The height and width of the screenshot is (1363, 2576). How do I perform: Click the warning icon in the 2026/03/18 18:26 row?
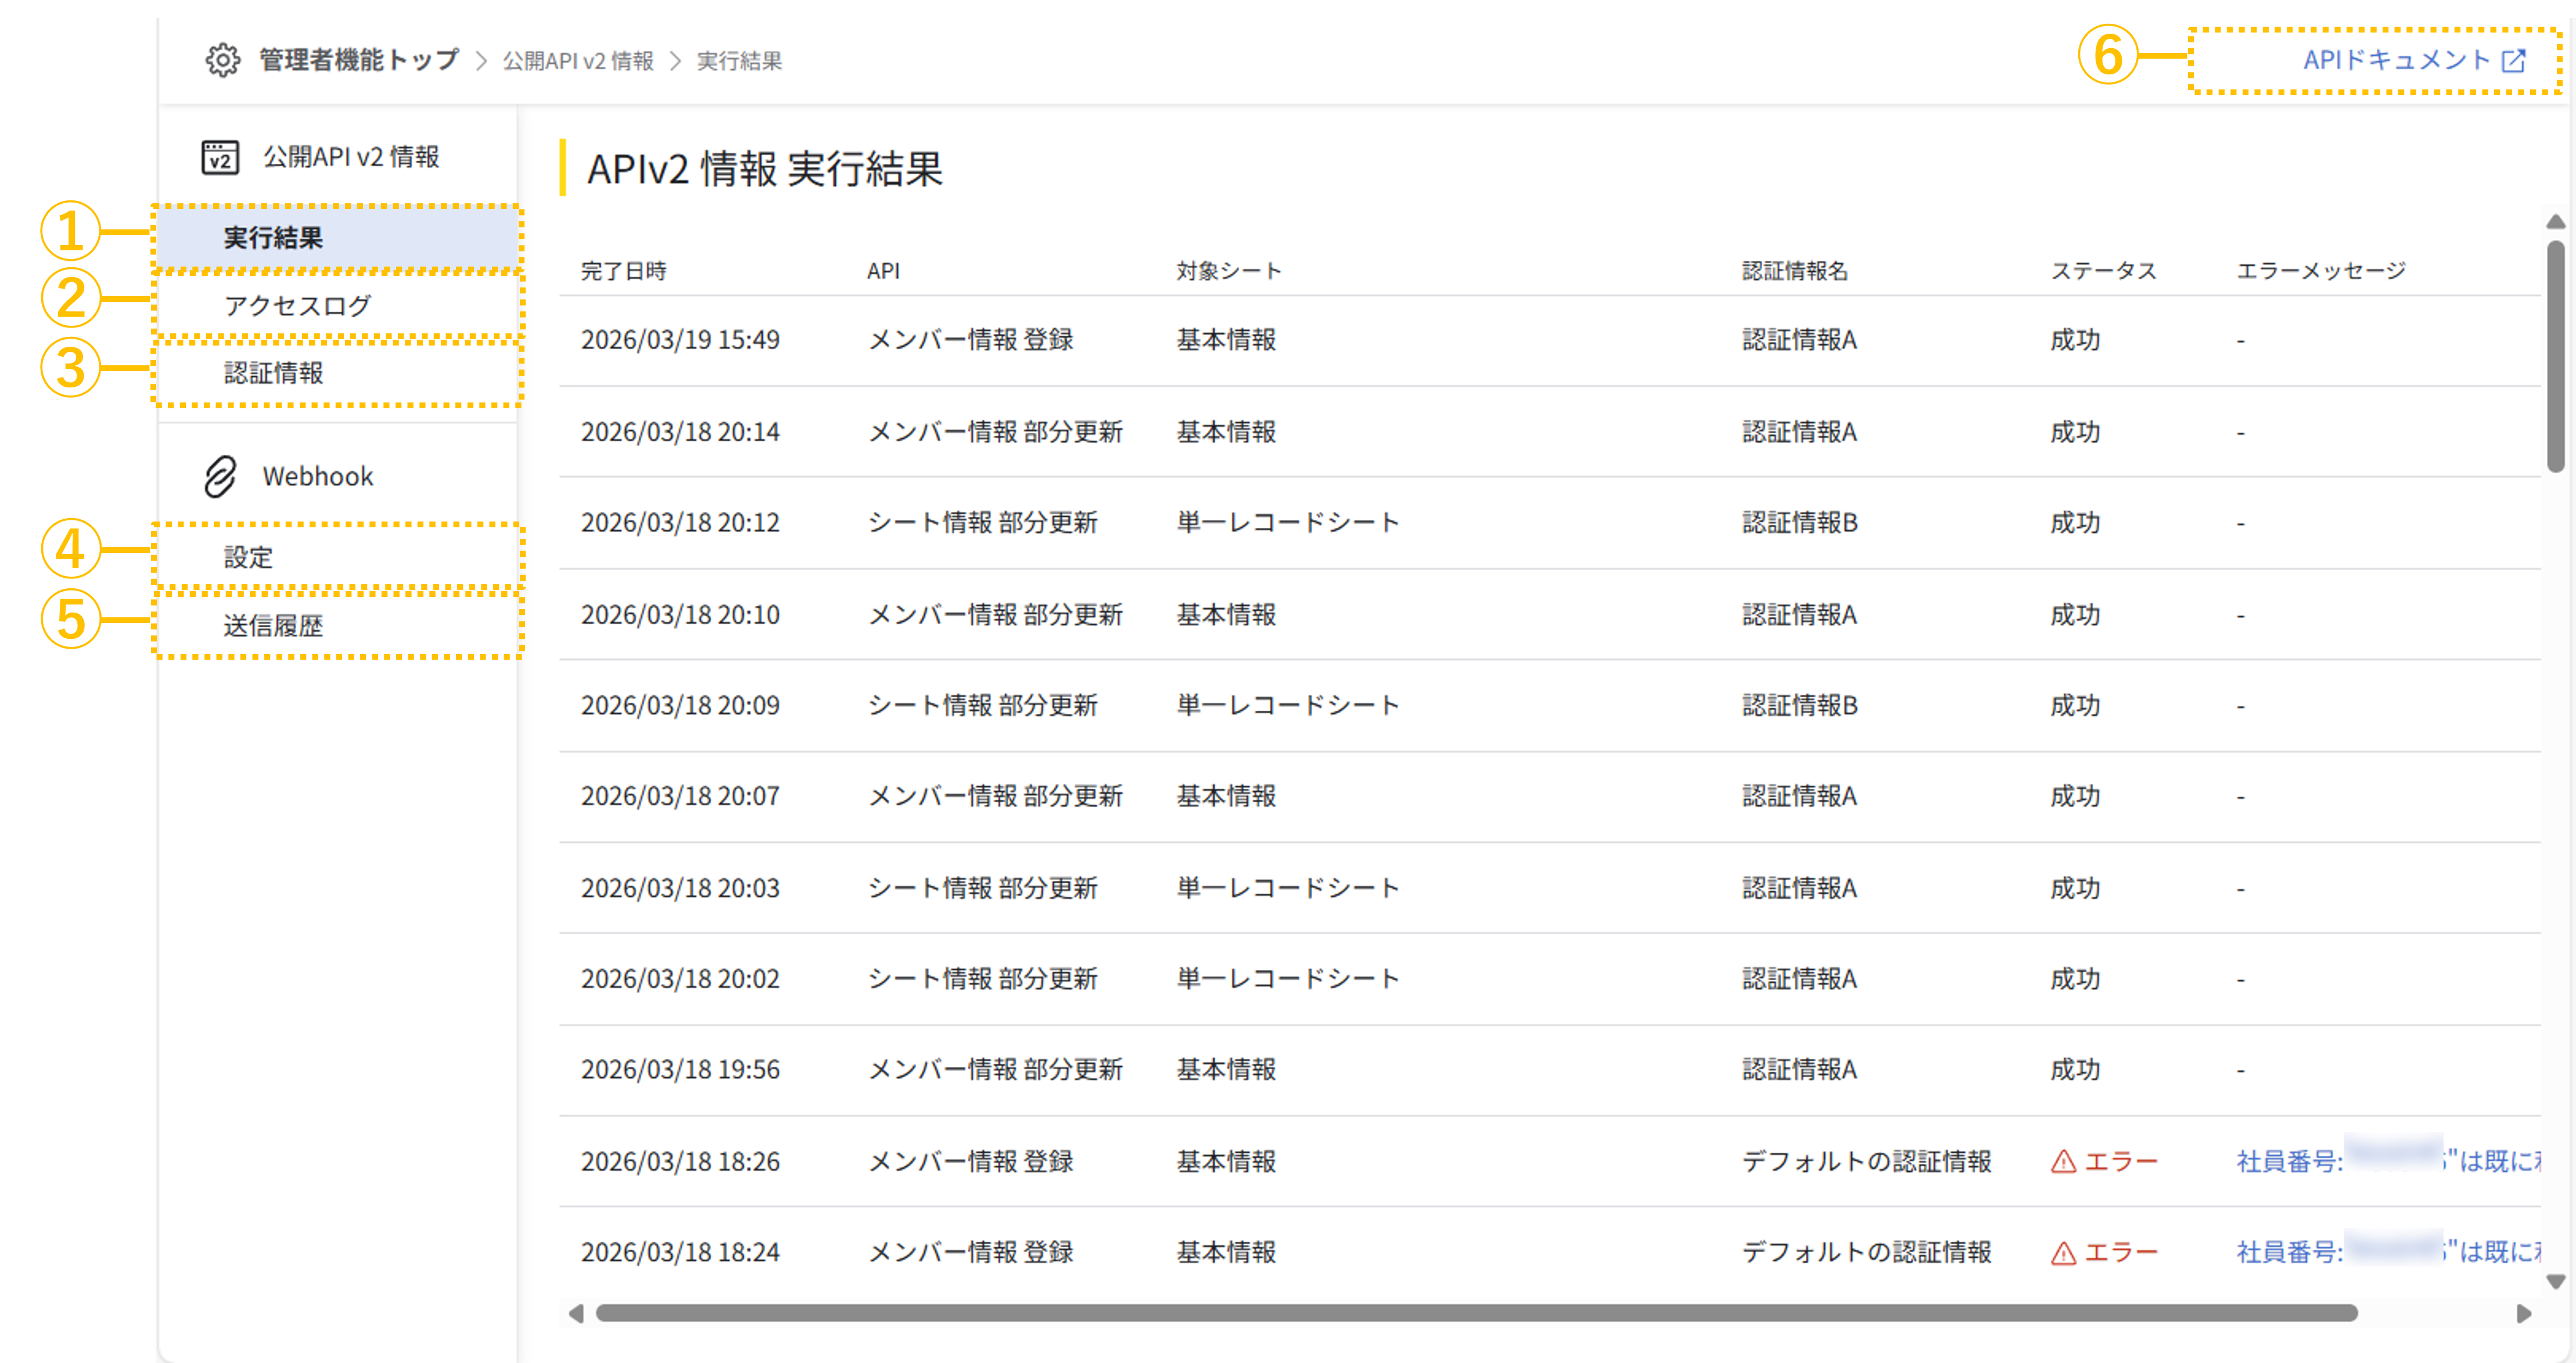click(2063, 1161)
